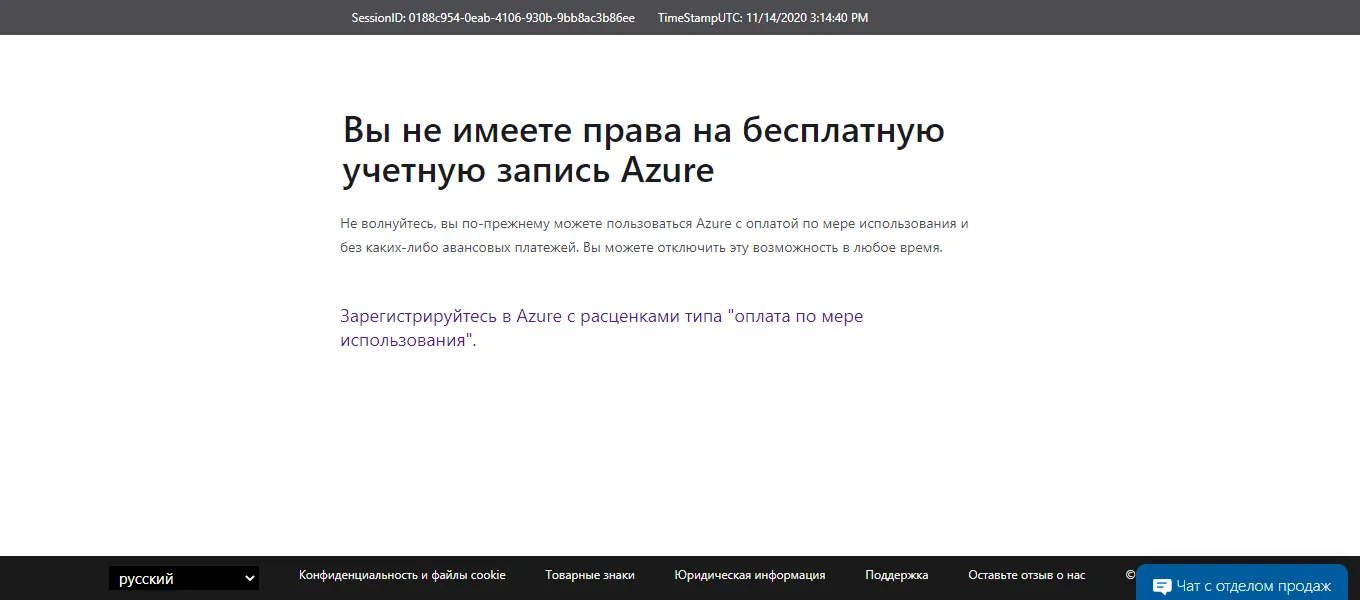Screen dimensions: 1364x600
Task: Open the Товарные знаки footer link
Action: [x=590, y=575]
